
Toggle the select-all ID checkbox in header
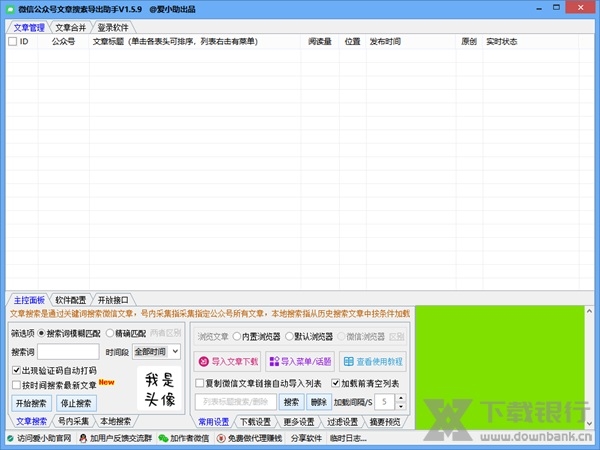click(x=12, y=41)
